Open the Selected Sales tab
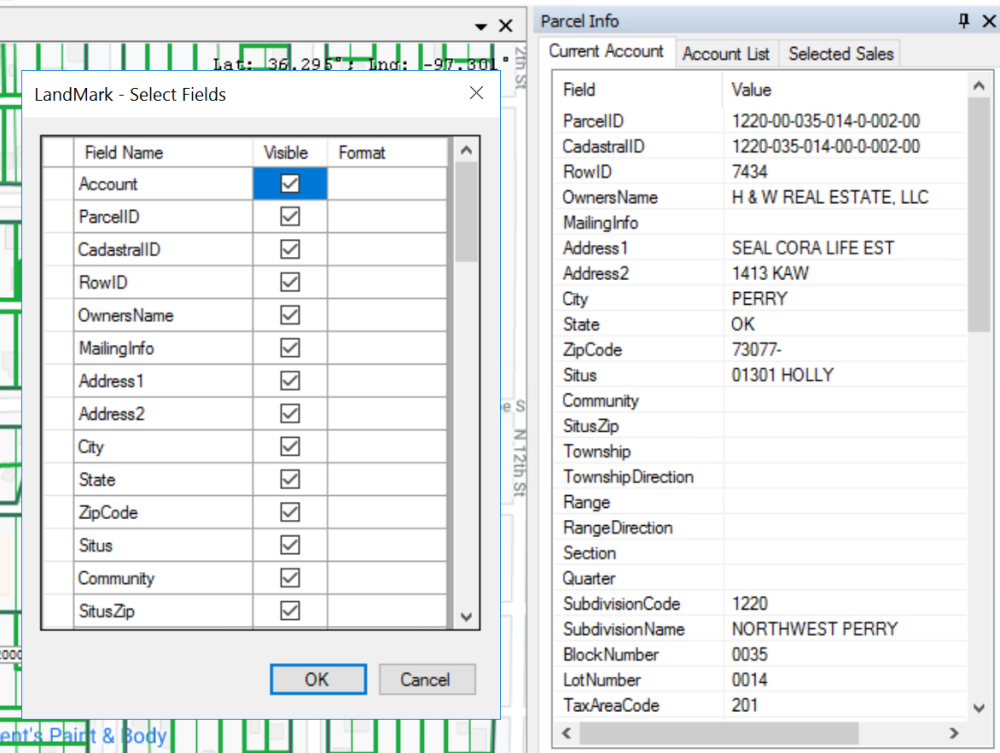Image resolution: width=1000 pixels, height=753 pixels. (840, 53)
